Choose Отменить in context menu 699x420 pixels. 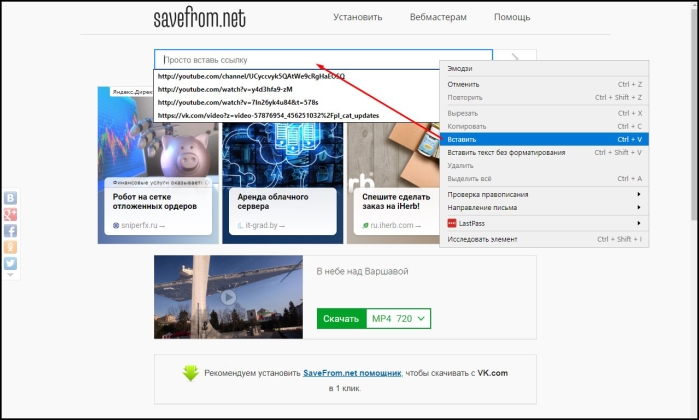click(544, 84)
